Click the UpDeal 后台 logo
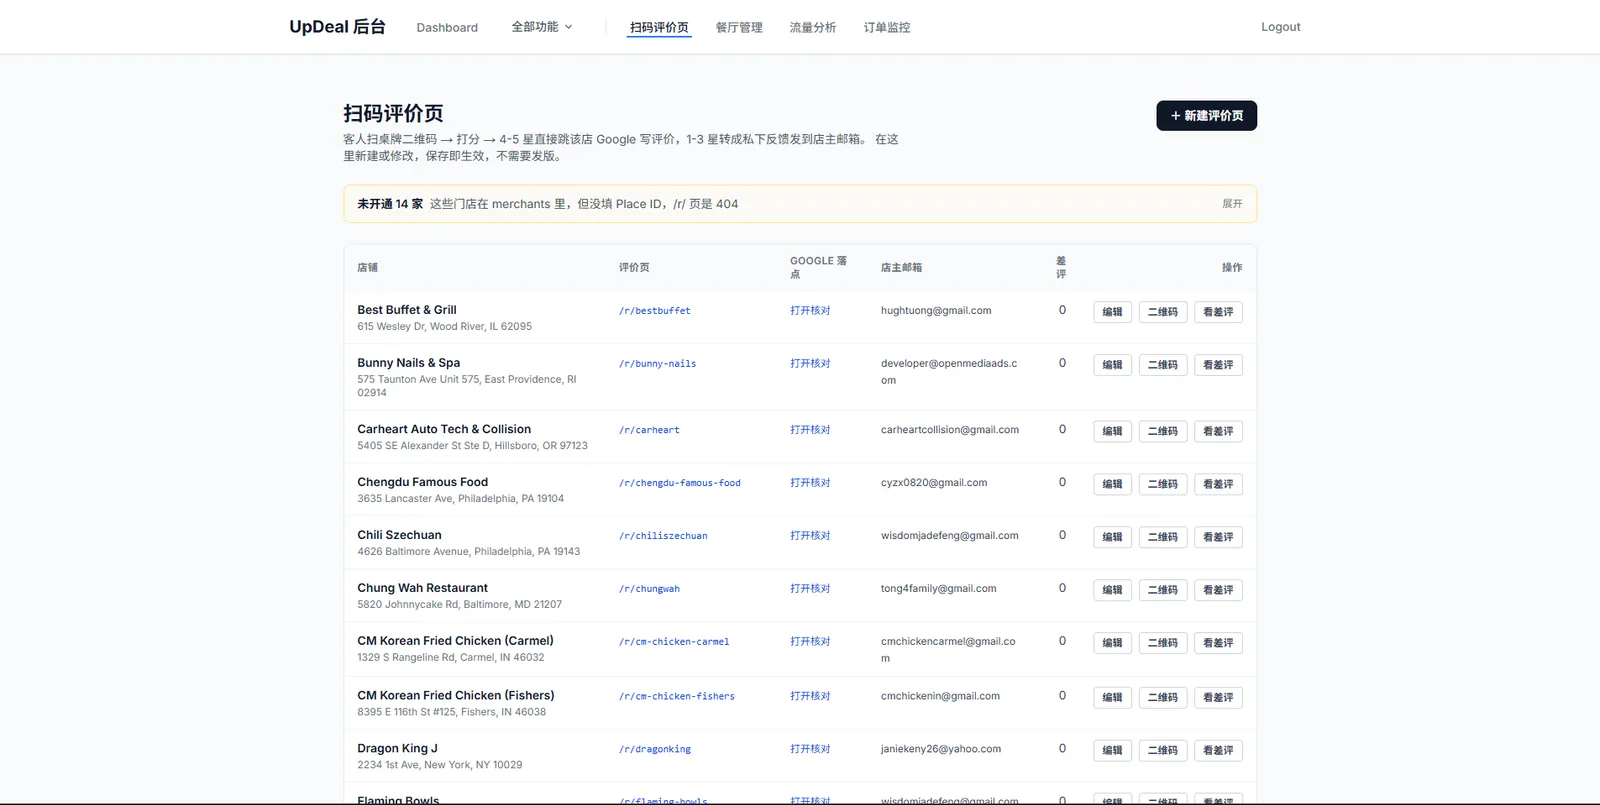This screenshot has height=805, width=1600. coord(337,27)
